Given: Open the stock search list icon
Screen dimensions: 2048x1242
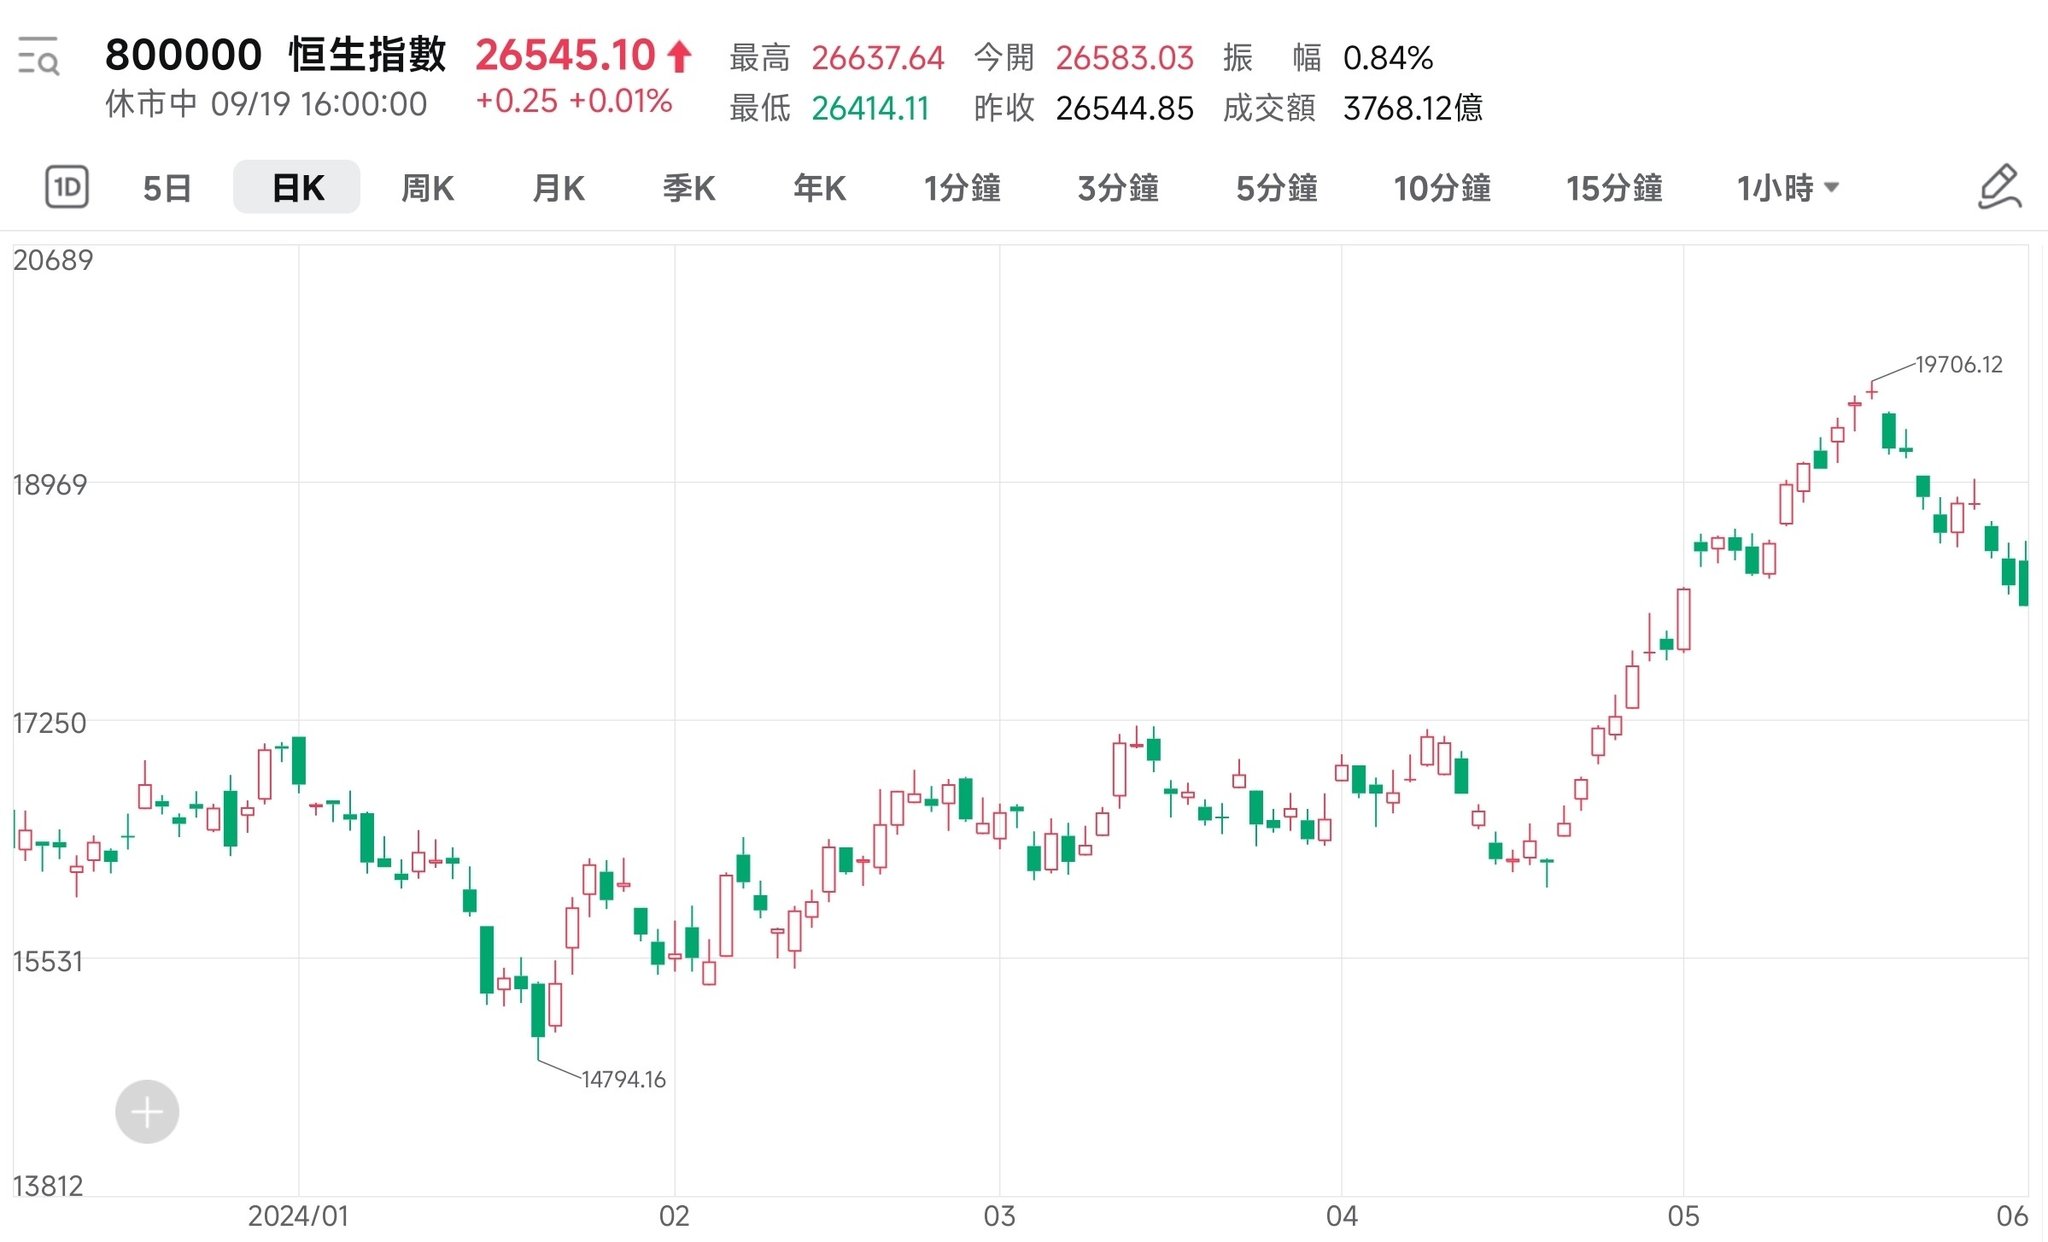Looking at the screenshot, I should [x=39, y=56].
